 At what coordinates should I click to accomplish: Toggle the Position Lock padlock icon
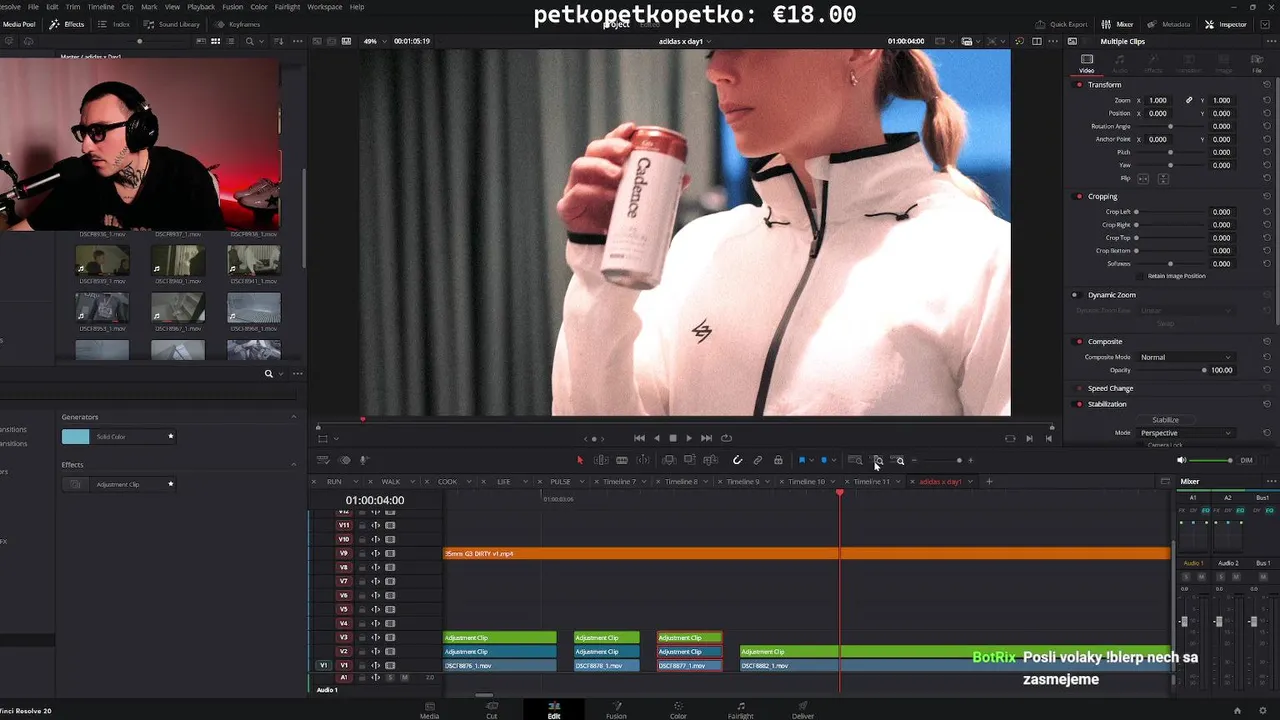coord(778,460)
